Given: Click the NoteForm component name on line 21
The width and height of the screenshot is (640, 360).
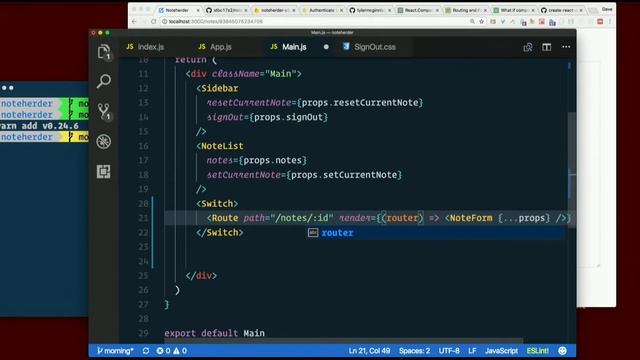Looking at the screenshot, I should tap(471, 218).
